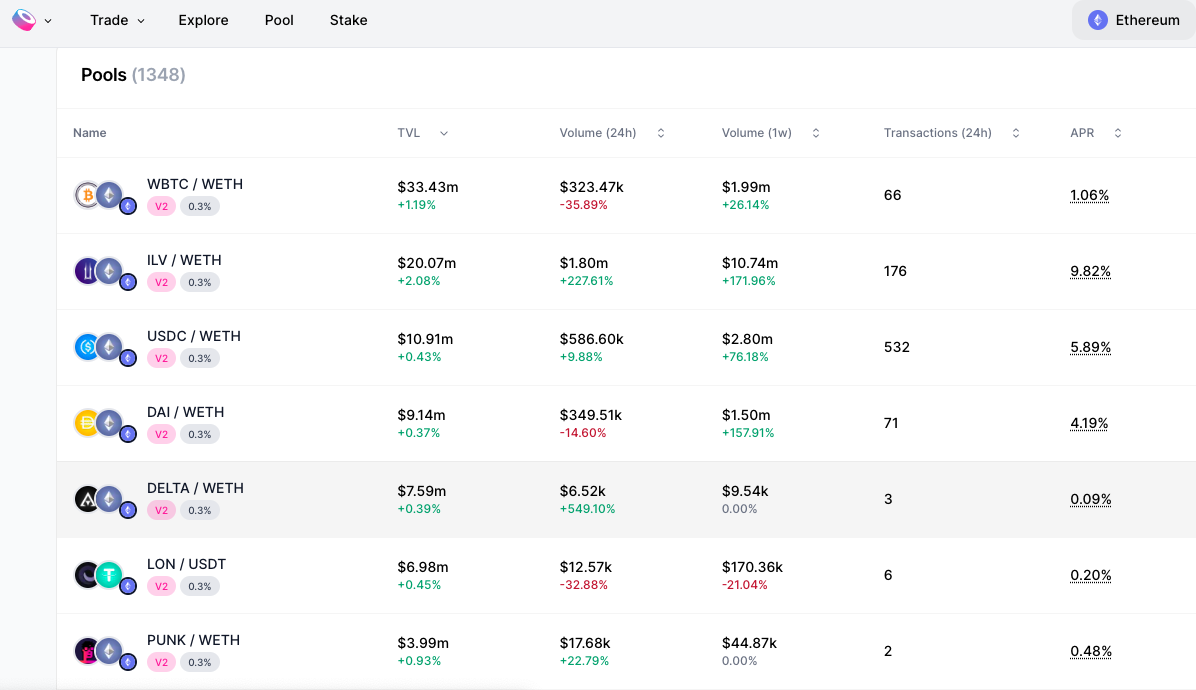
Task: Click the DAI / WETH token pair icon
Action: click(105, 425)
